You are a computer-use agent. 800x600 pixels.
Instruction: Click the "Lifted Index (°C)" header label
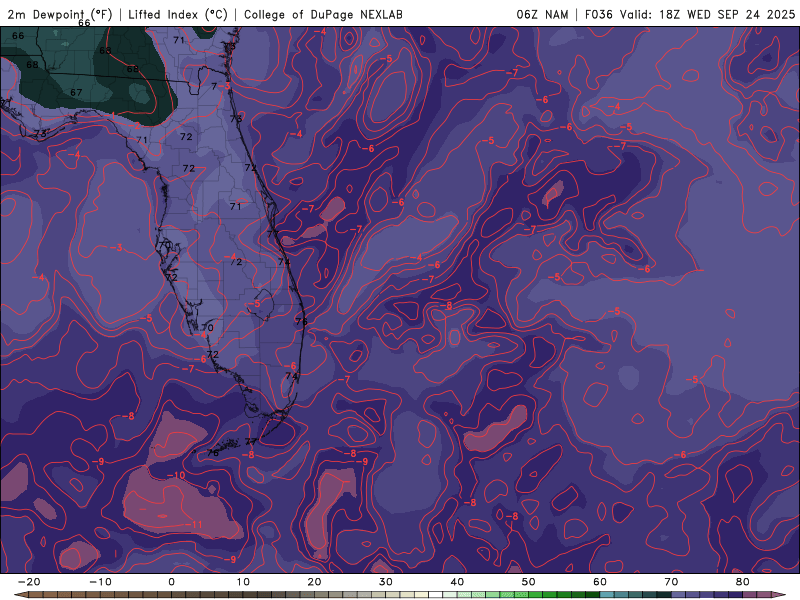point(178,14)
